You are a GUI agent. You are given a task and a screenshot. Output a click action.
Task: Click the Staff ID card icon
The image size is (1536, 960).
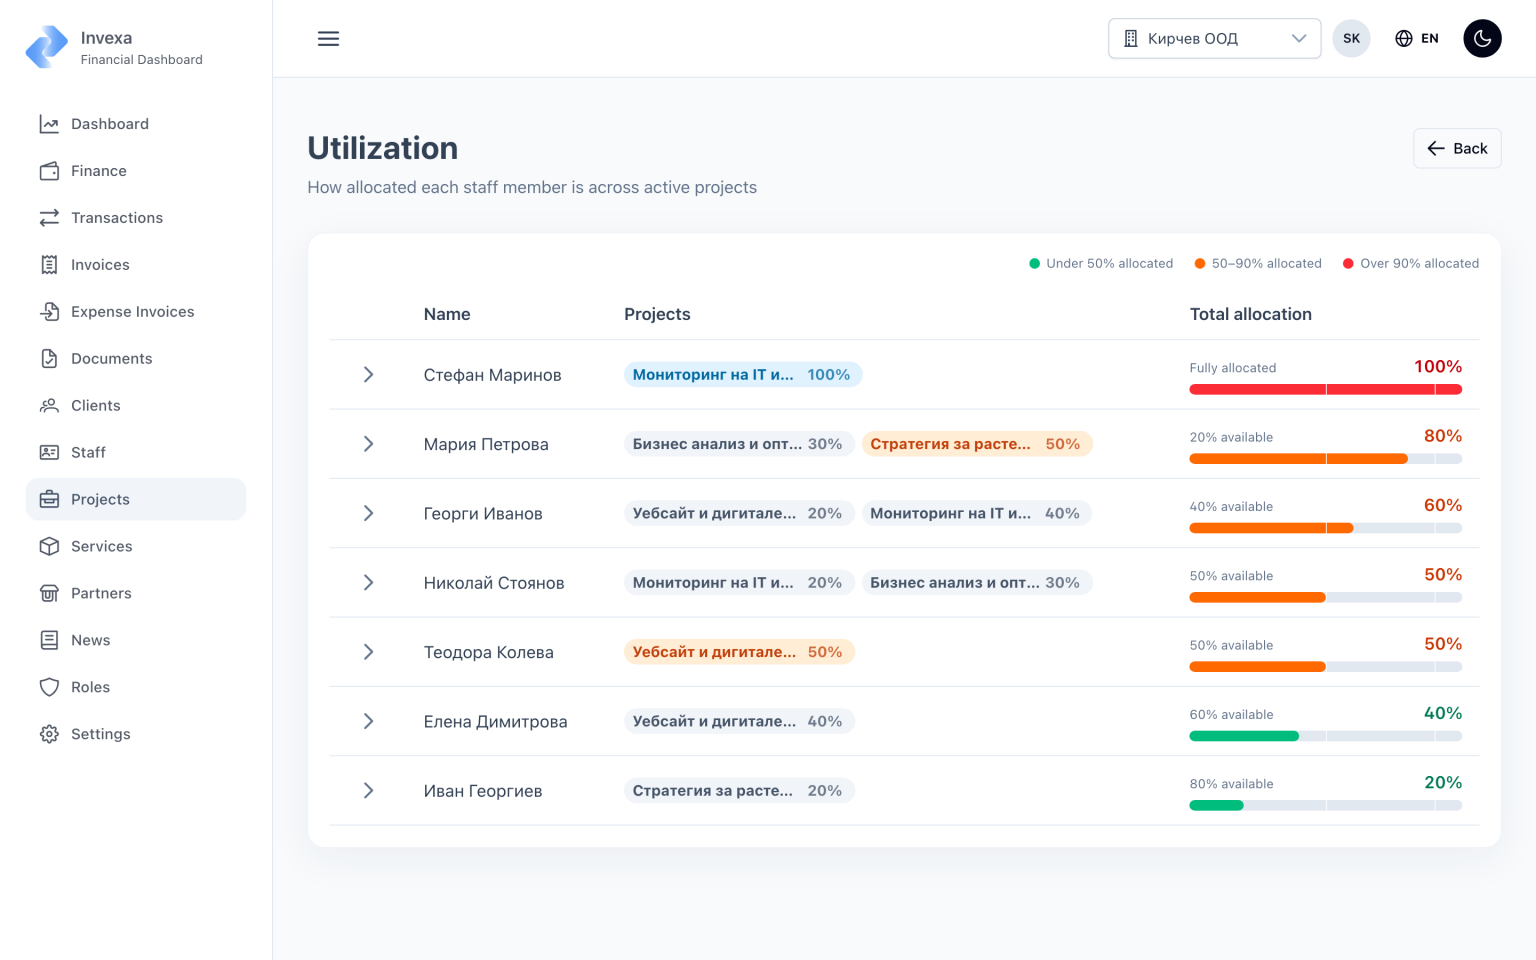tap(49, 453)
